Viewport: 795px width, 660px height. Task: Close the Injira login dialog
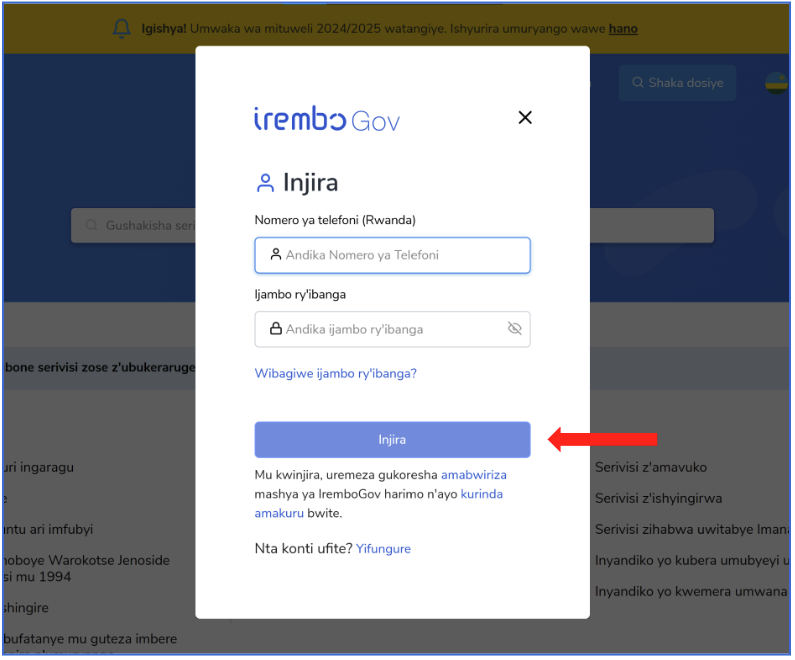(x=525, y=117)
